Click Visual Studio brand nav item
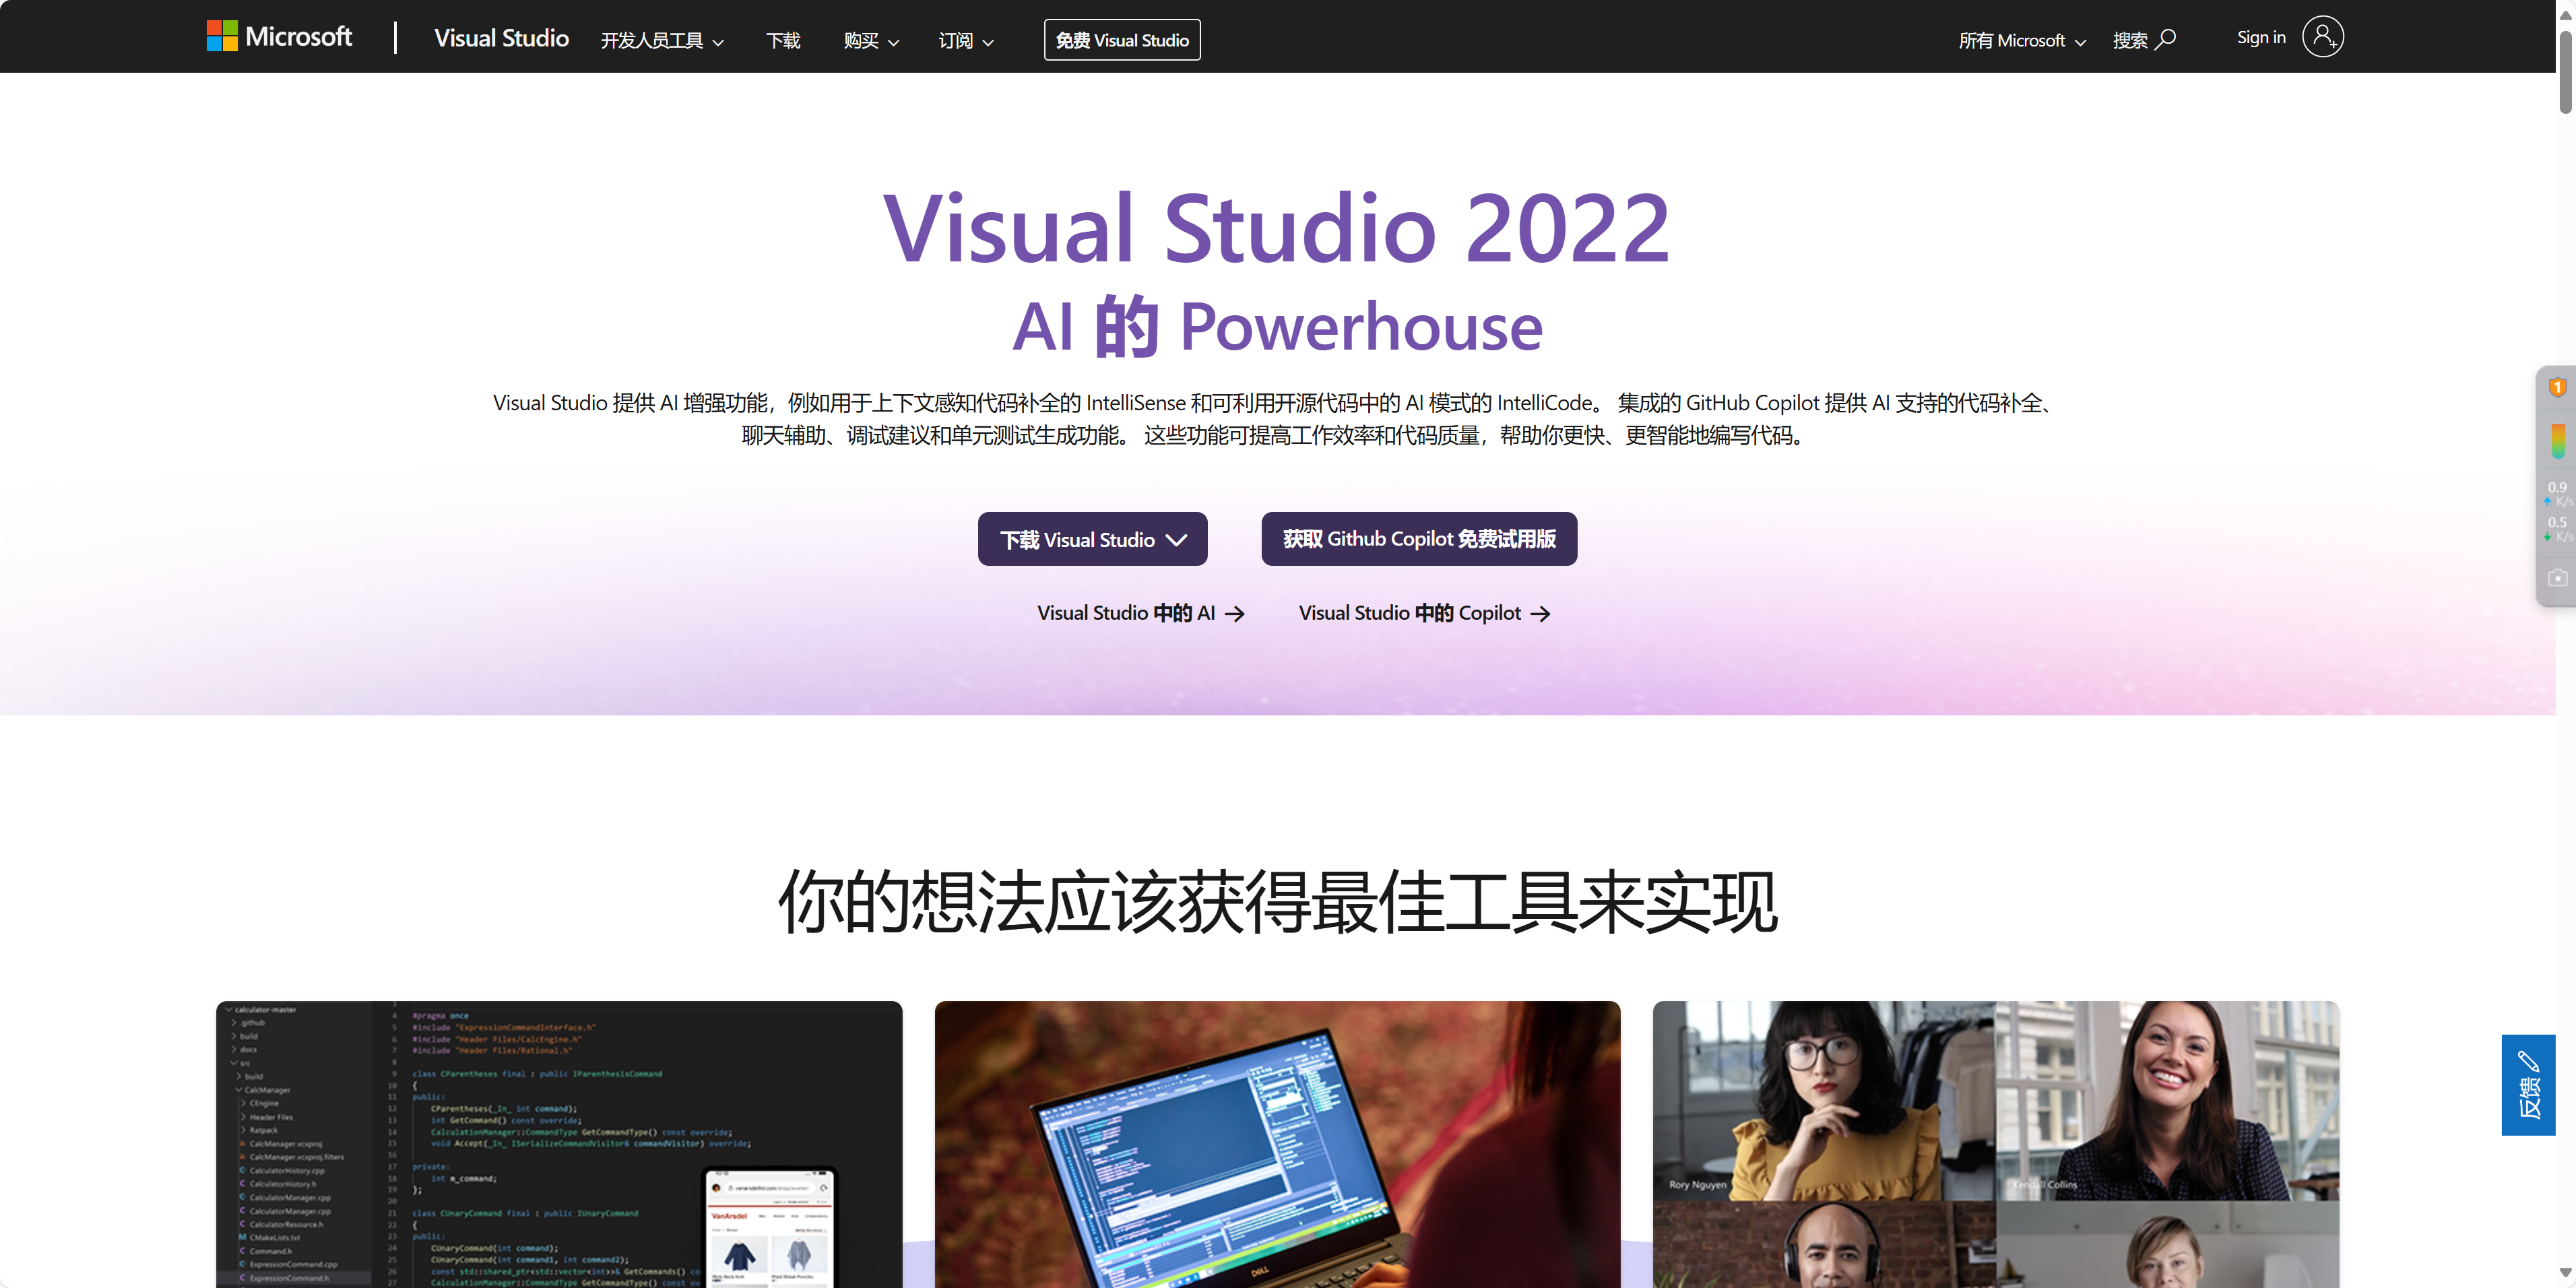The height and width of the screenshot is (1288, 2576). tap(501, 38)
